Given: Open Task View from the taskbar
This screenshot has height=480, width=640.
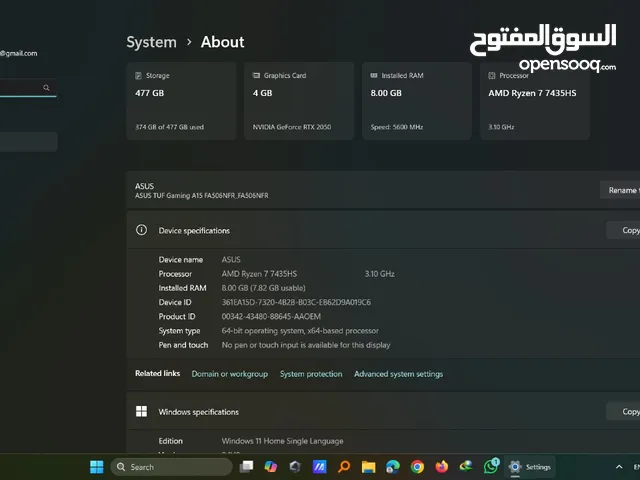Looking at the screenshot, I should pos(246,467).
